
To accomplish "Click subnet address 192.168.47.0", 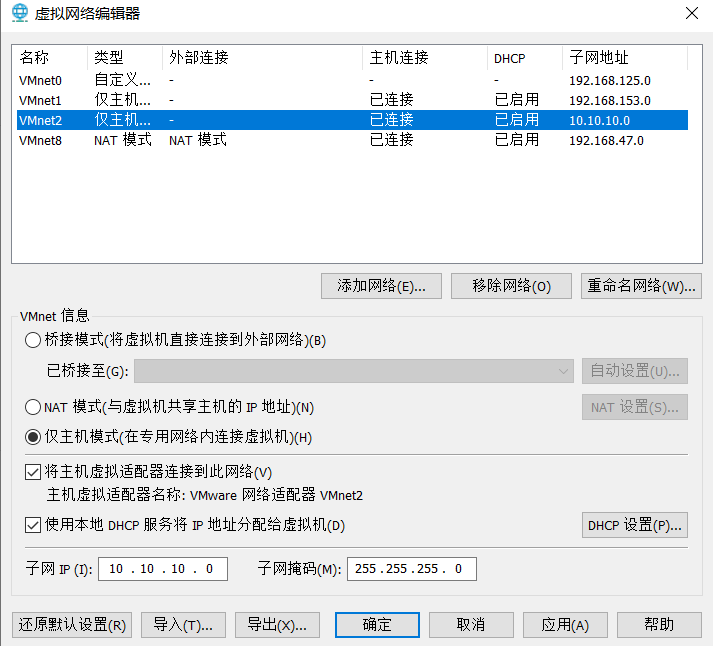I will [x=606, y=140].
